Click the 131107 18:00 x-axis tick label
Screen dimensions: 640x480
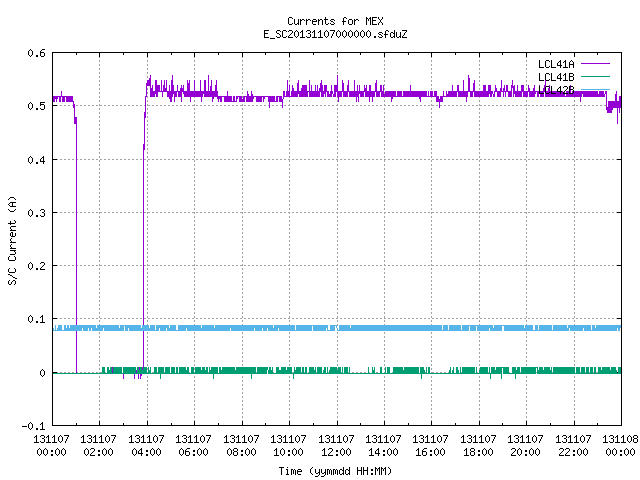coord(478,445)
